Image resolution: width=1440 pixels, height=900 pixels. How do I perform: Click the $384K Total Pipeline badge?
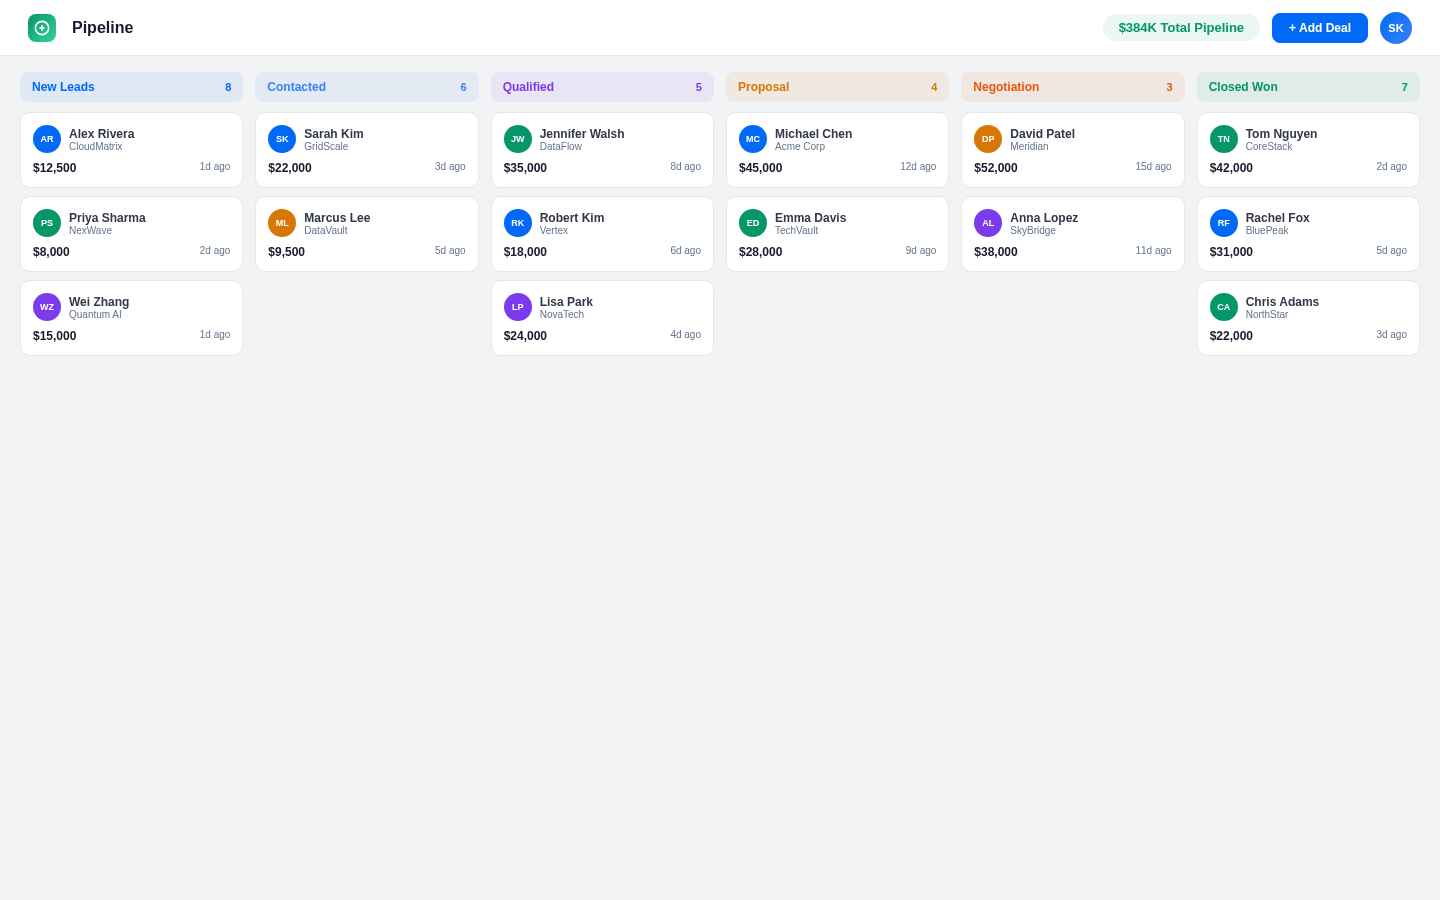(x=1181, y=28)
